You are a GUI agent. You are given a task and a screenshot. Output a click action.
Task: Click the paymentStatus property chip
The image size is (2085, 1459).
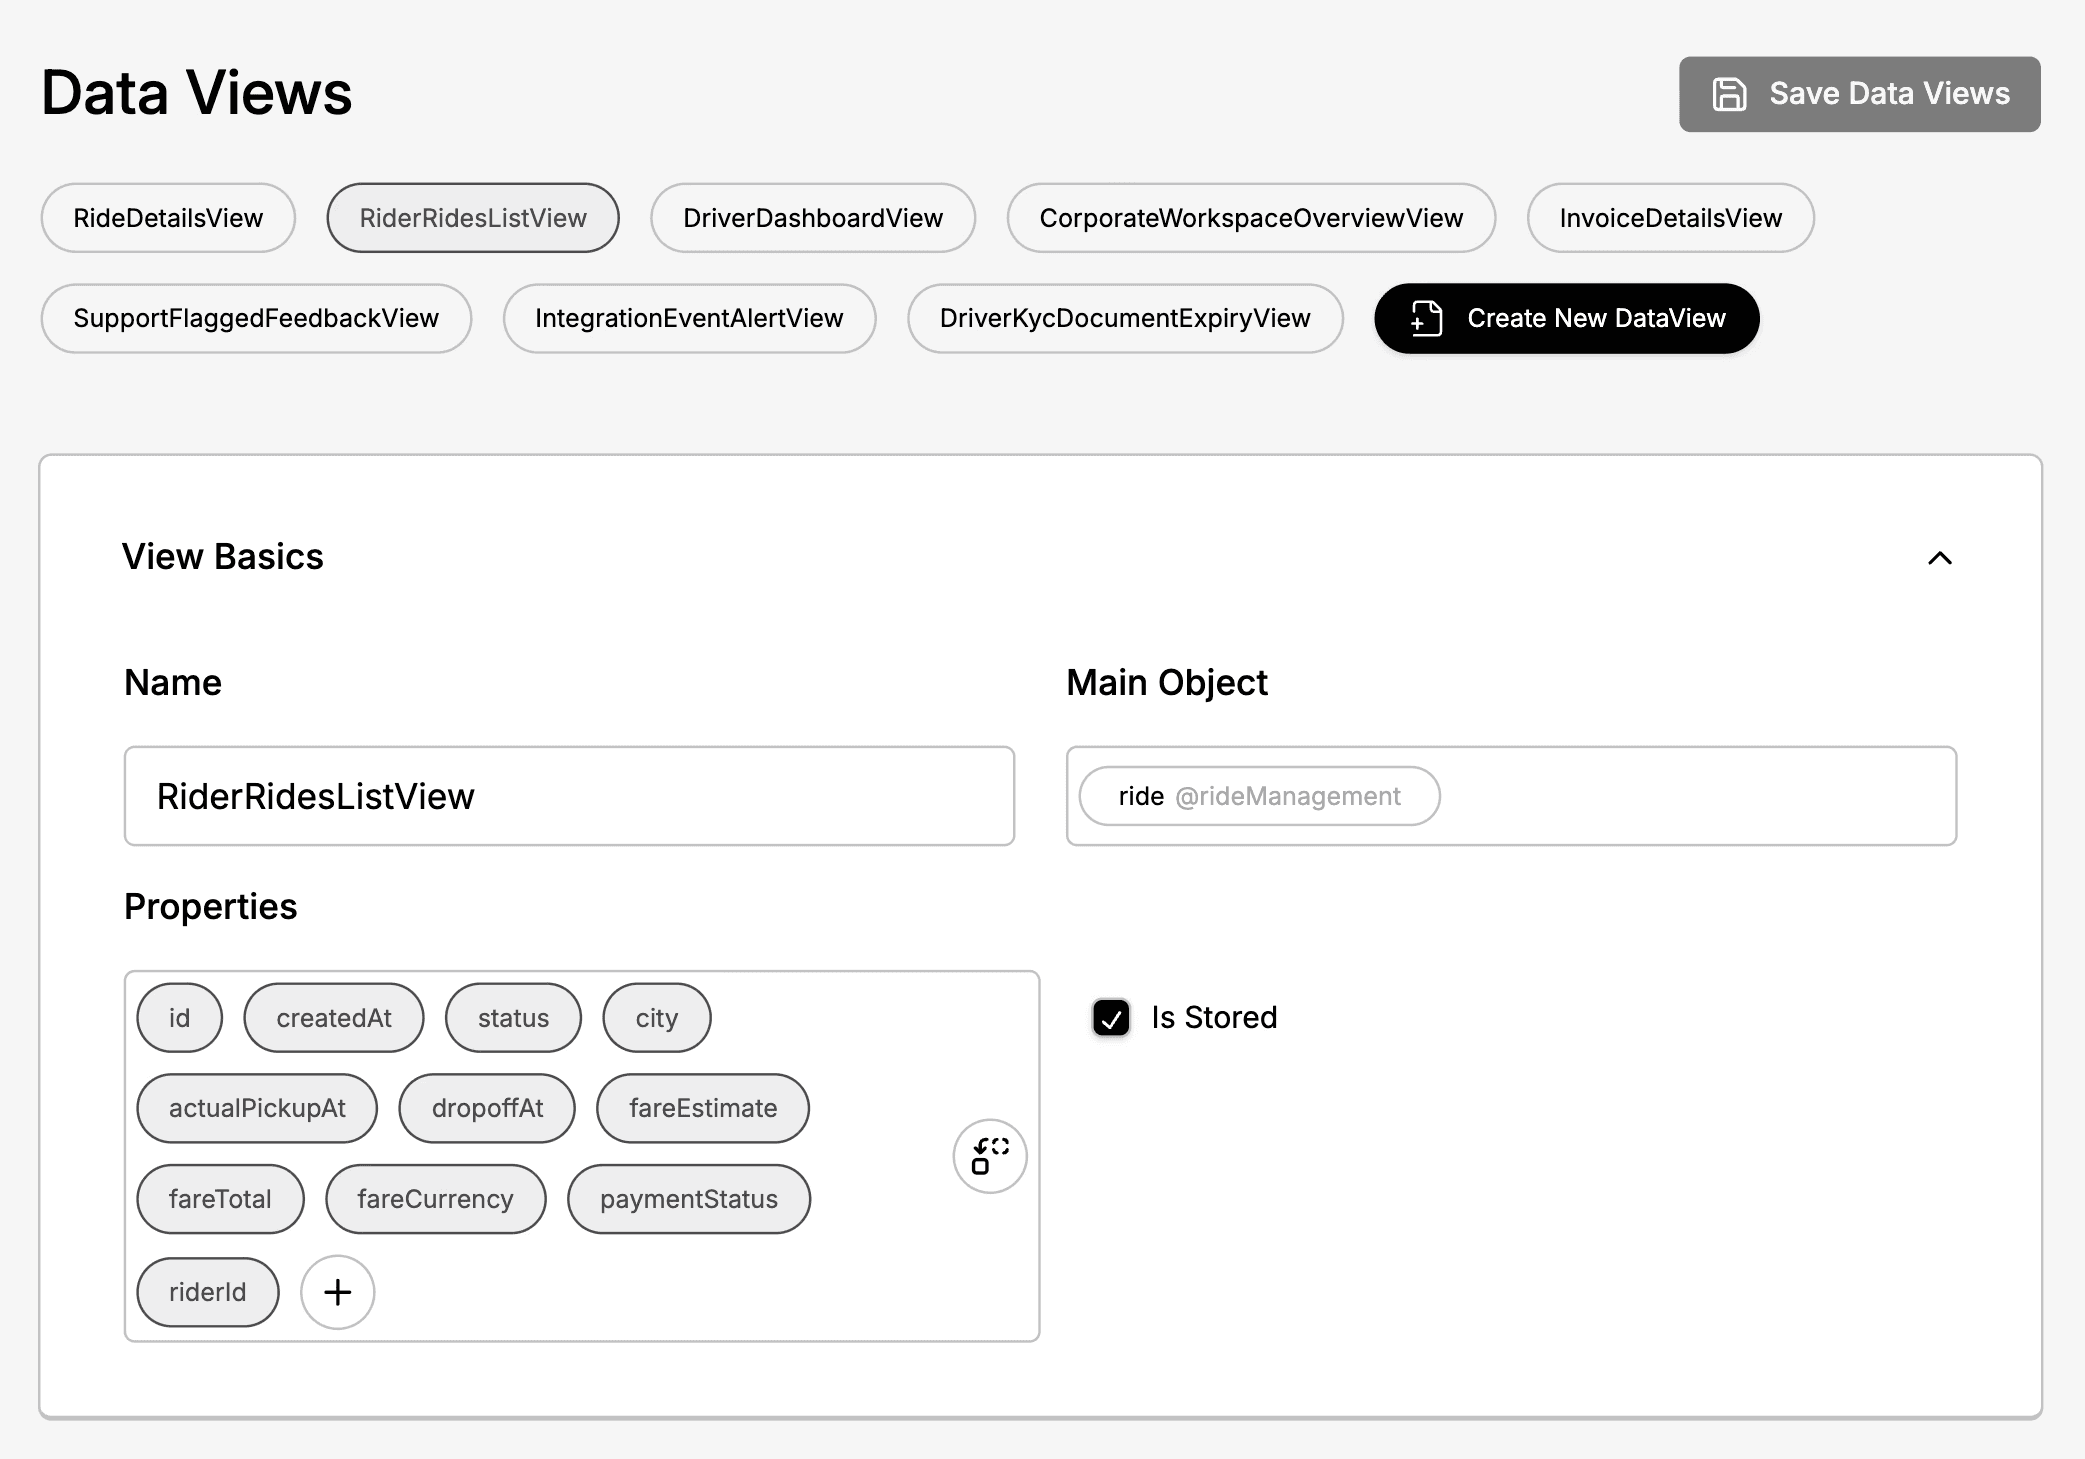(688, 1199)
